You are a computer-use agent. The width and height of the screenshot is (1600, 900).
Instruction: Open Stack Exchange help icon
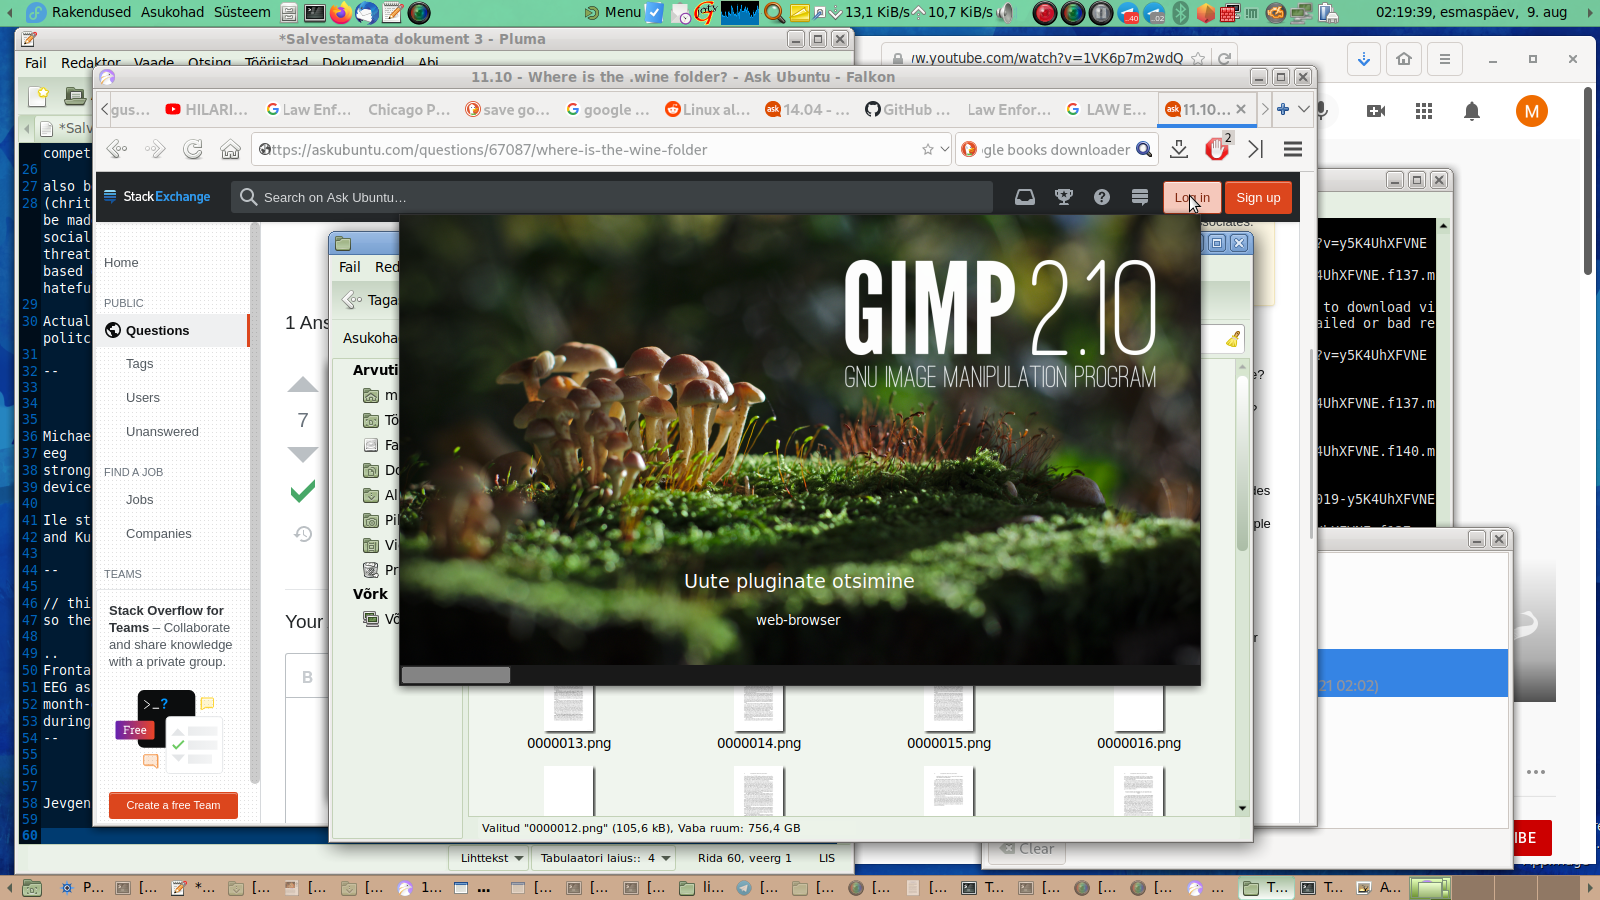[1102, 197]
